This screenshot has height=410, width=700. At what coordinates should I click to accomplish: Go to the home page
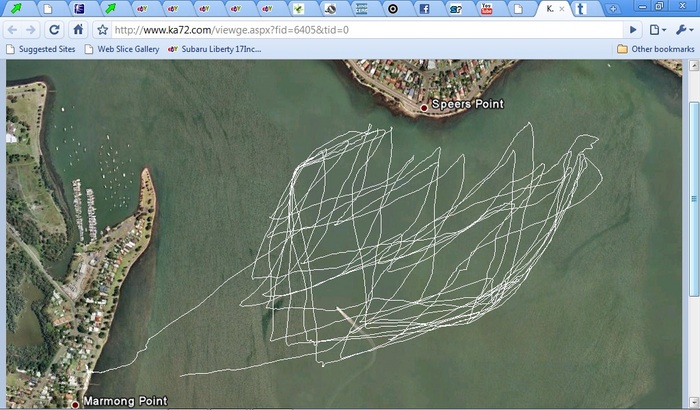tap(78, 30)
